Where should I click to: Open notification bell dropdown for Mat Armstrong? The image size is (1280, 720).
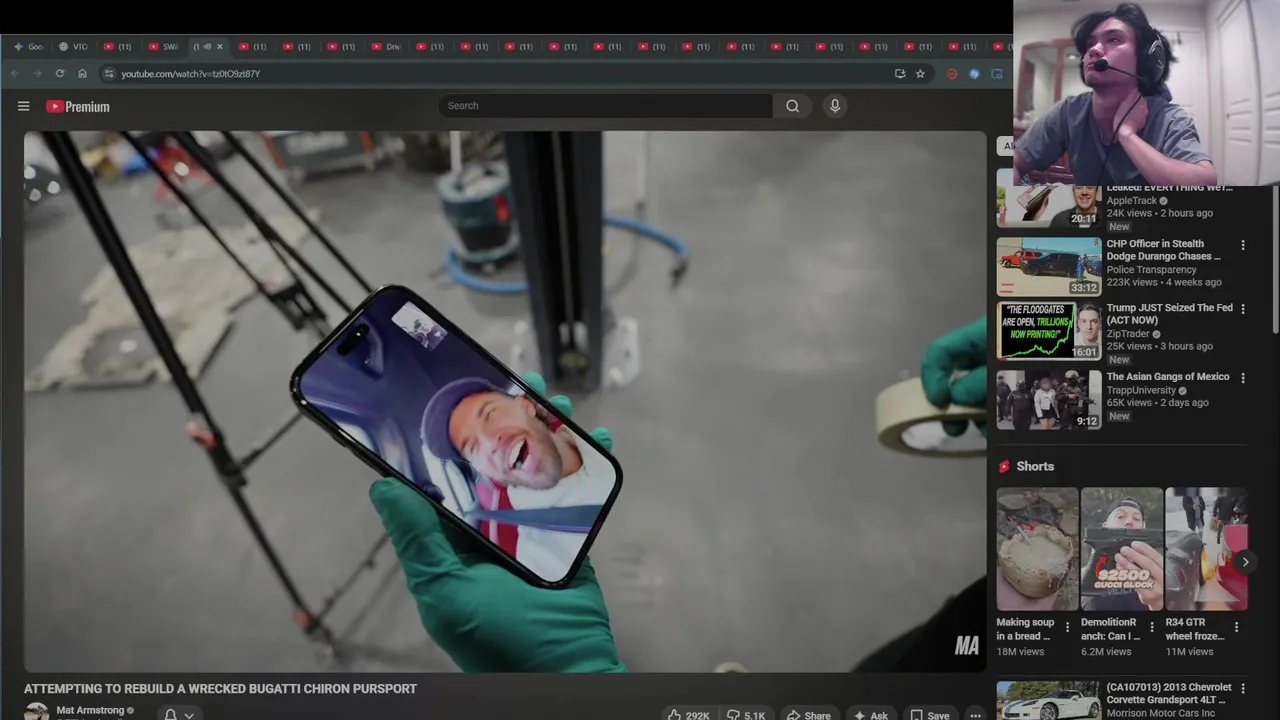coord(178,715)
